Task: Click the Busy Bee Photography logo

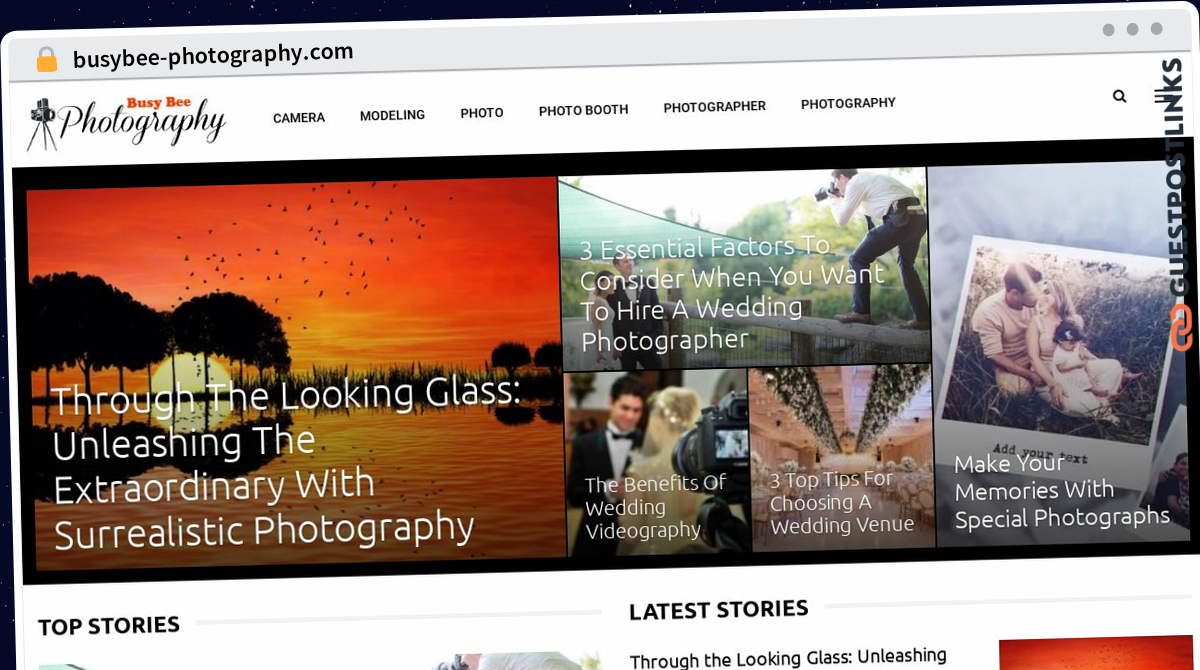Action: [x=126, y=123]
